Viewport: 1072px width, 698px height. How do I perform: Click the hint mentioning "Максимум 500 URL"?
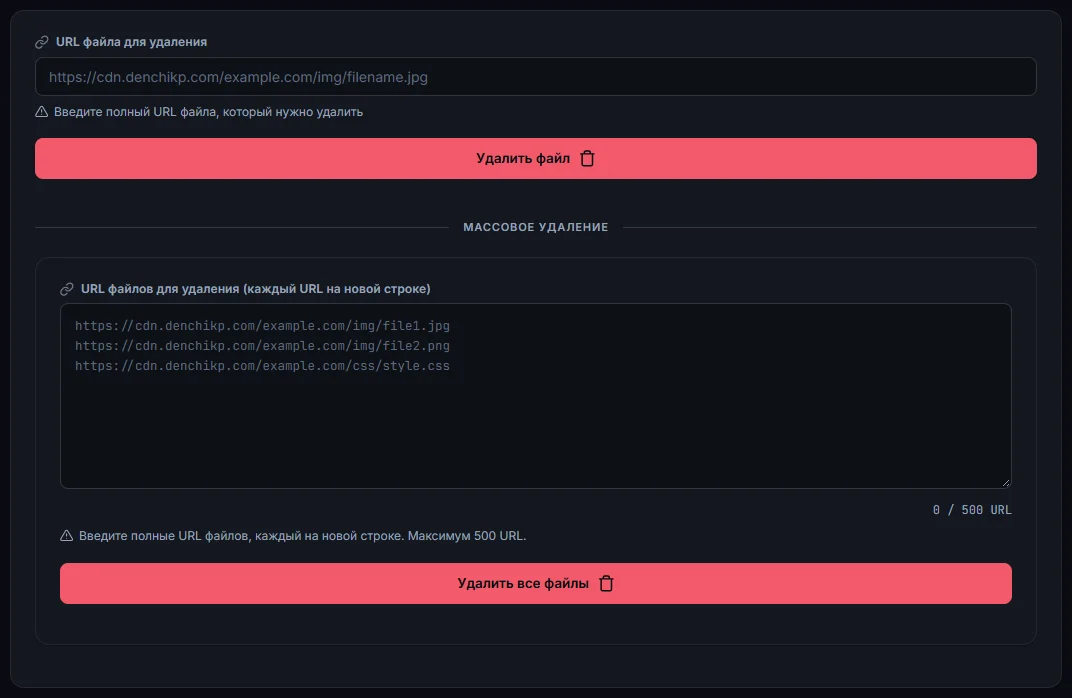pyautogui.click(x=302, y=535)
